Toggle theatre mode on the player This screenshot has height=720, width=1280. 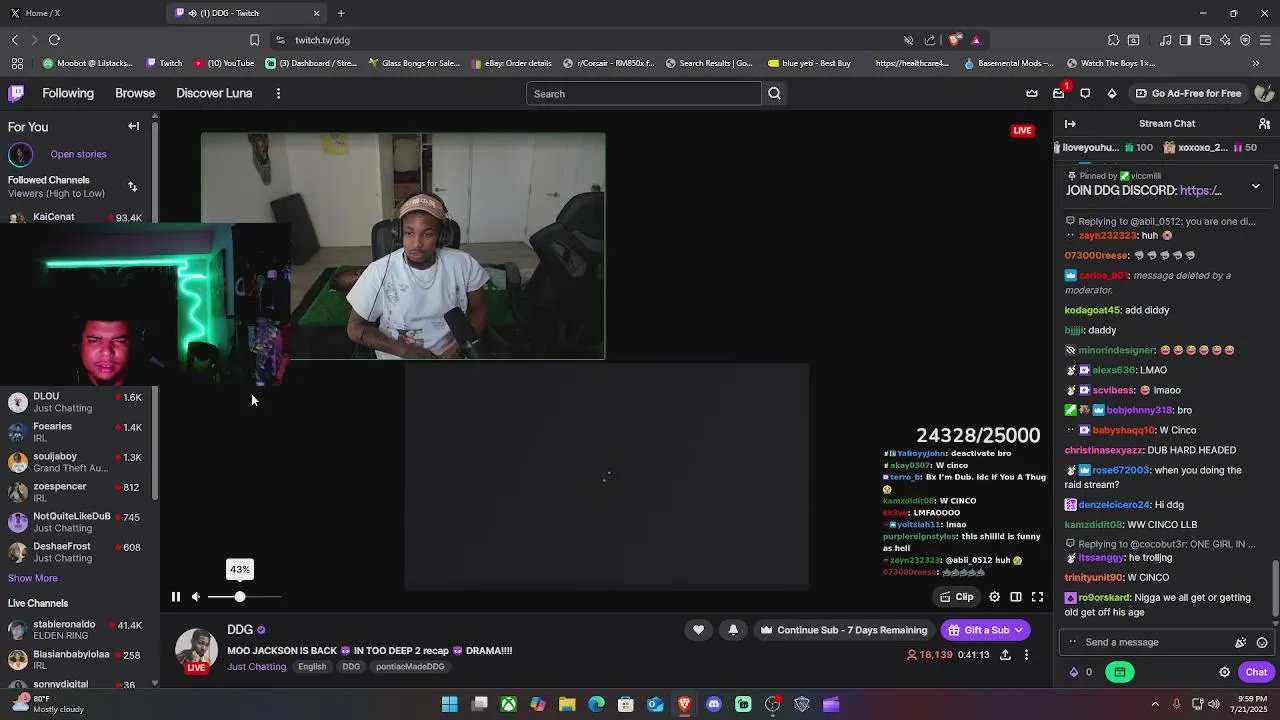coord(1016,597)
